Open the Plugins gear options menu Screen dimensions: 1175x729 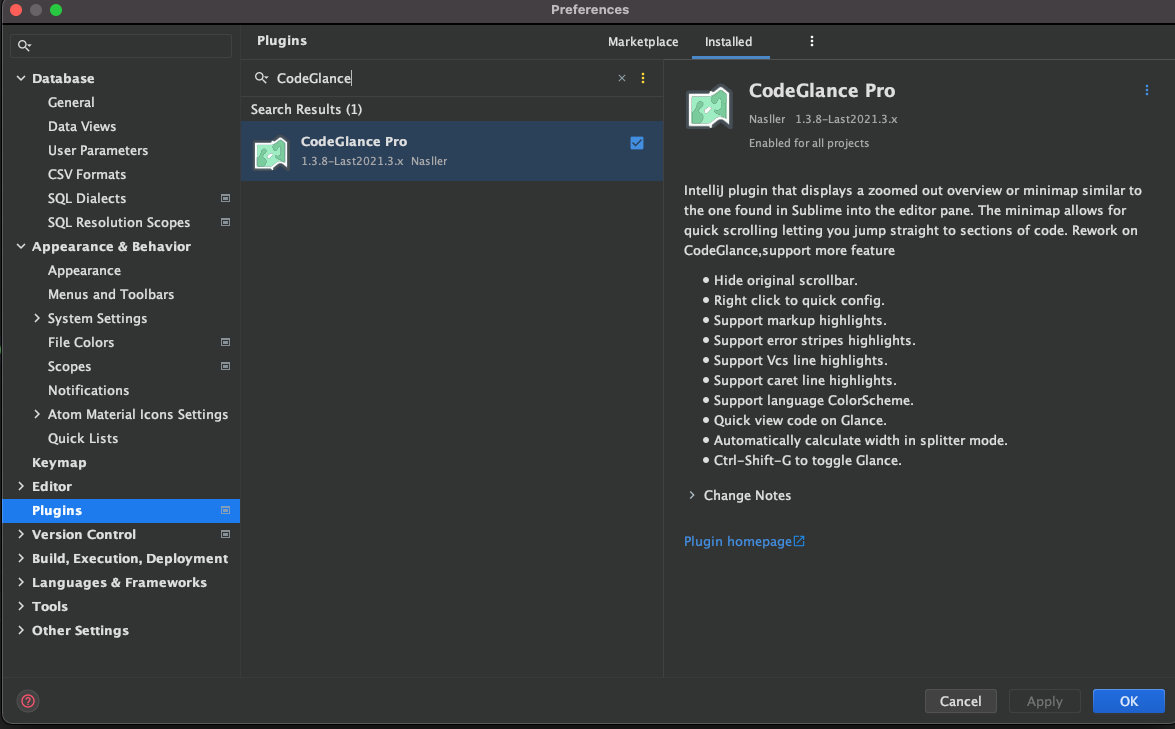[812, 41]
